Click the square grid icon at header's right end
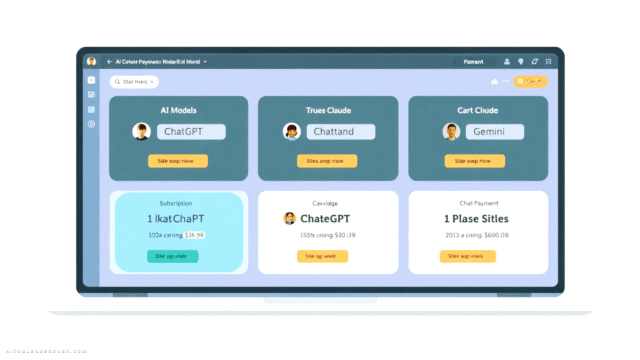 pyautogui.click(x=549, y=62)
